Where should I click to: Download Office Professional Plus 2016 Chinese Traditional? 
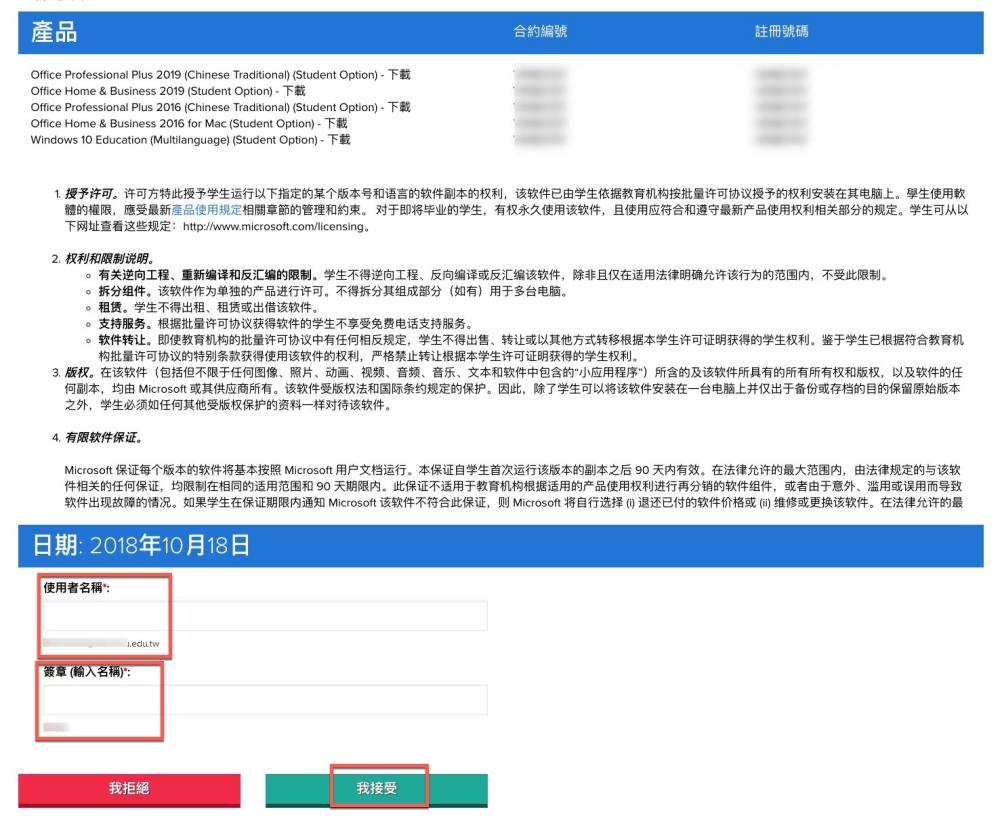(399, 107)
